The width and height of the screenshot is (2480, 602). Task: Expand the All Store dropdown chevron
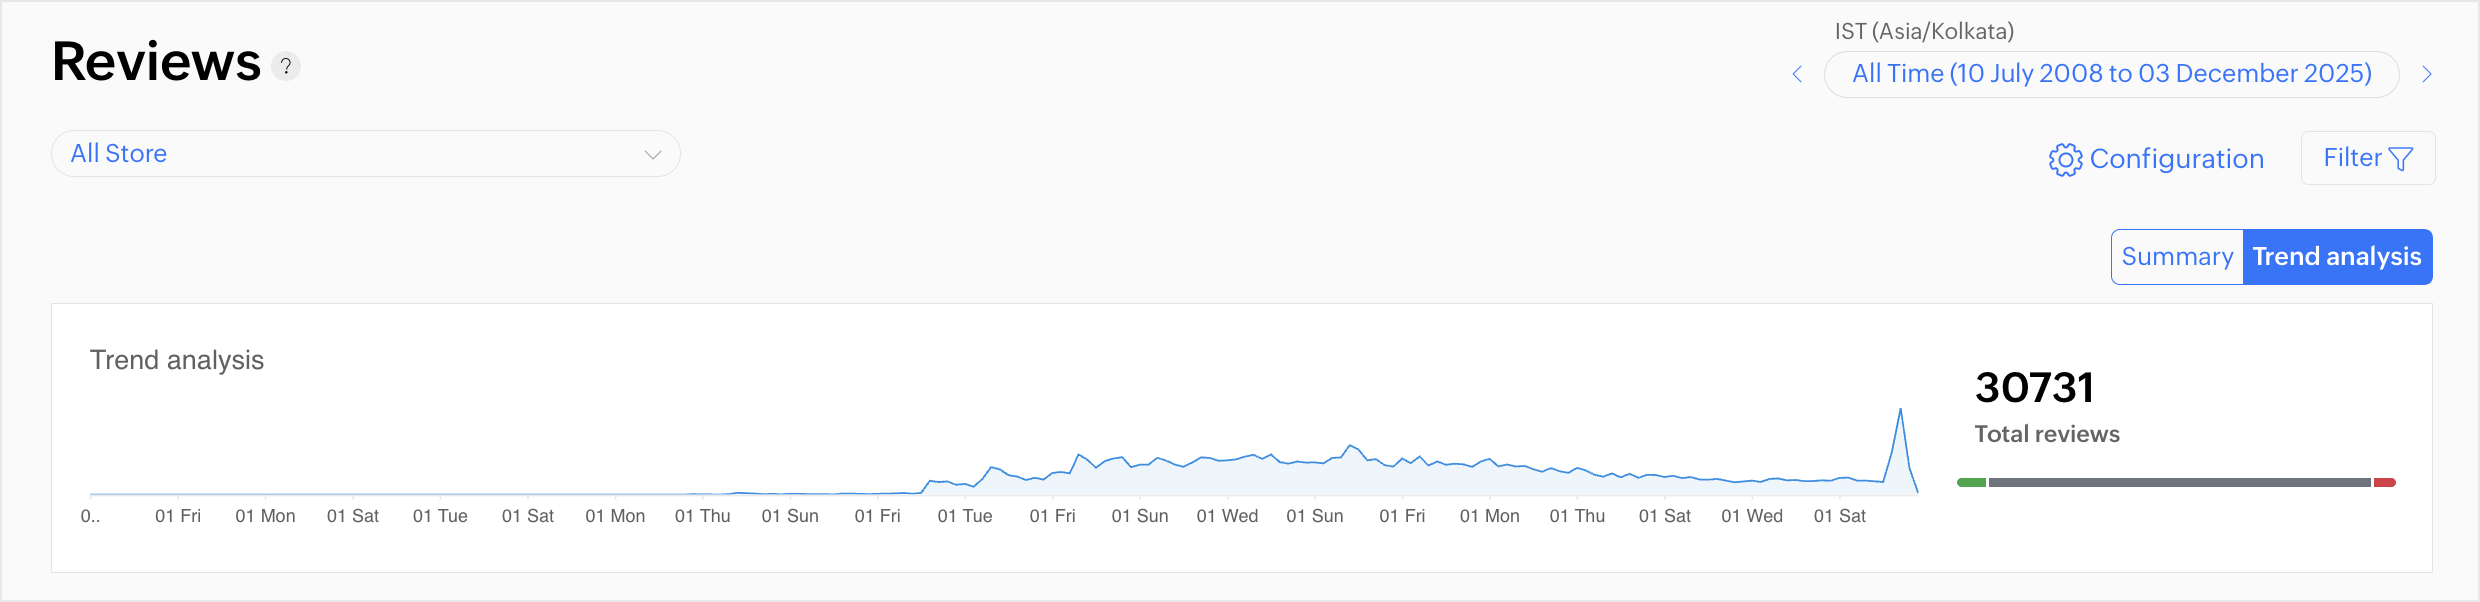(x=653, y=154)
